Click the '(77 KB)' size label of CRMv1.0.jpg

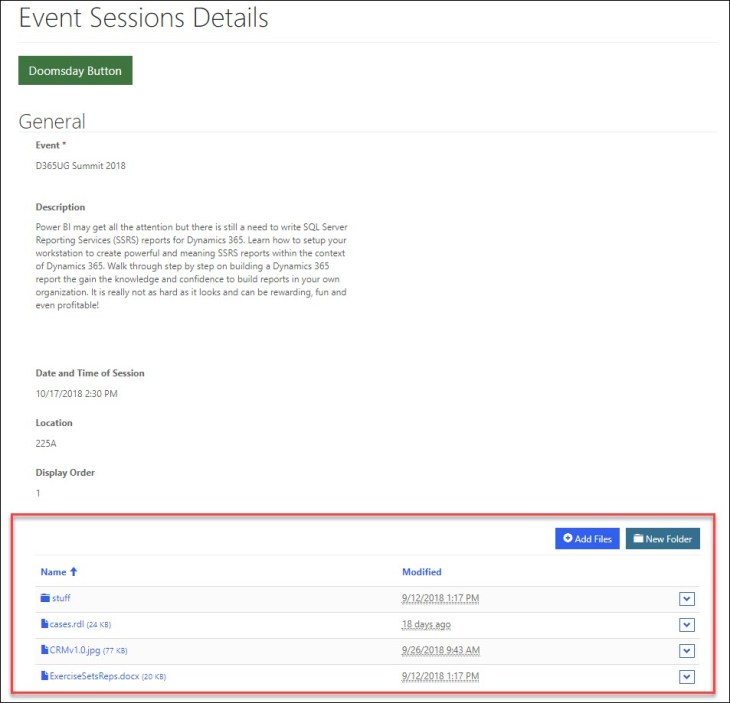pyautogui.click(x=115, y=651)
